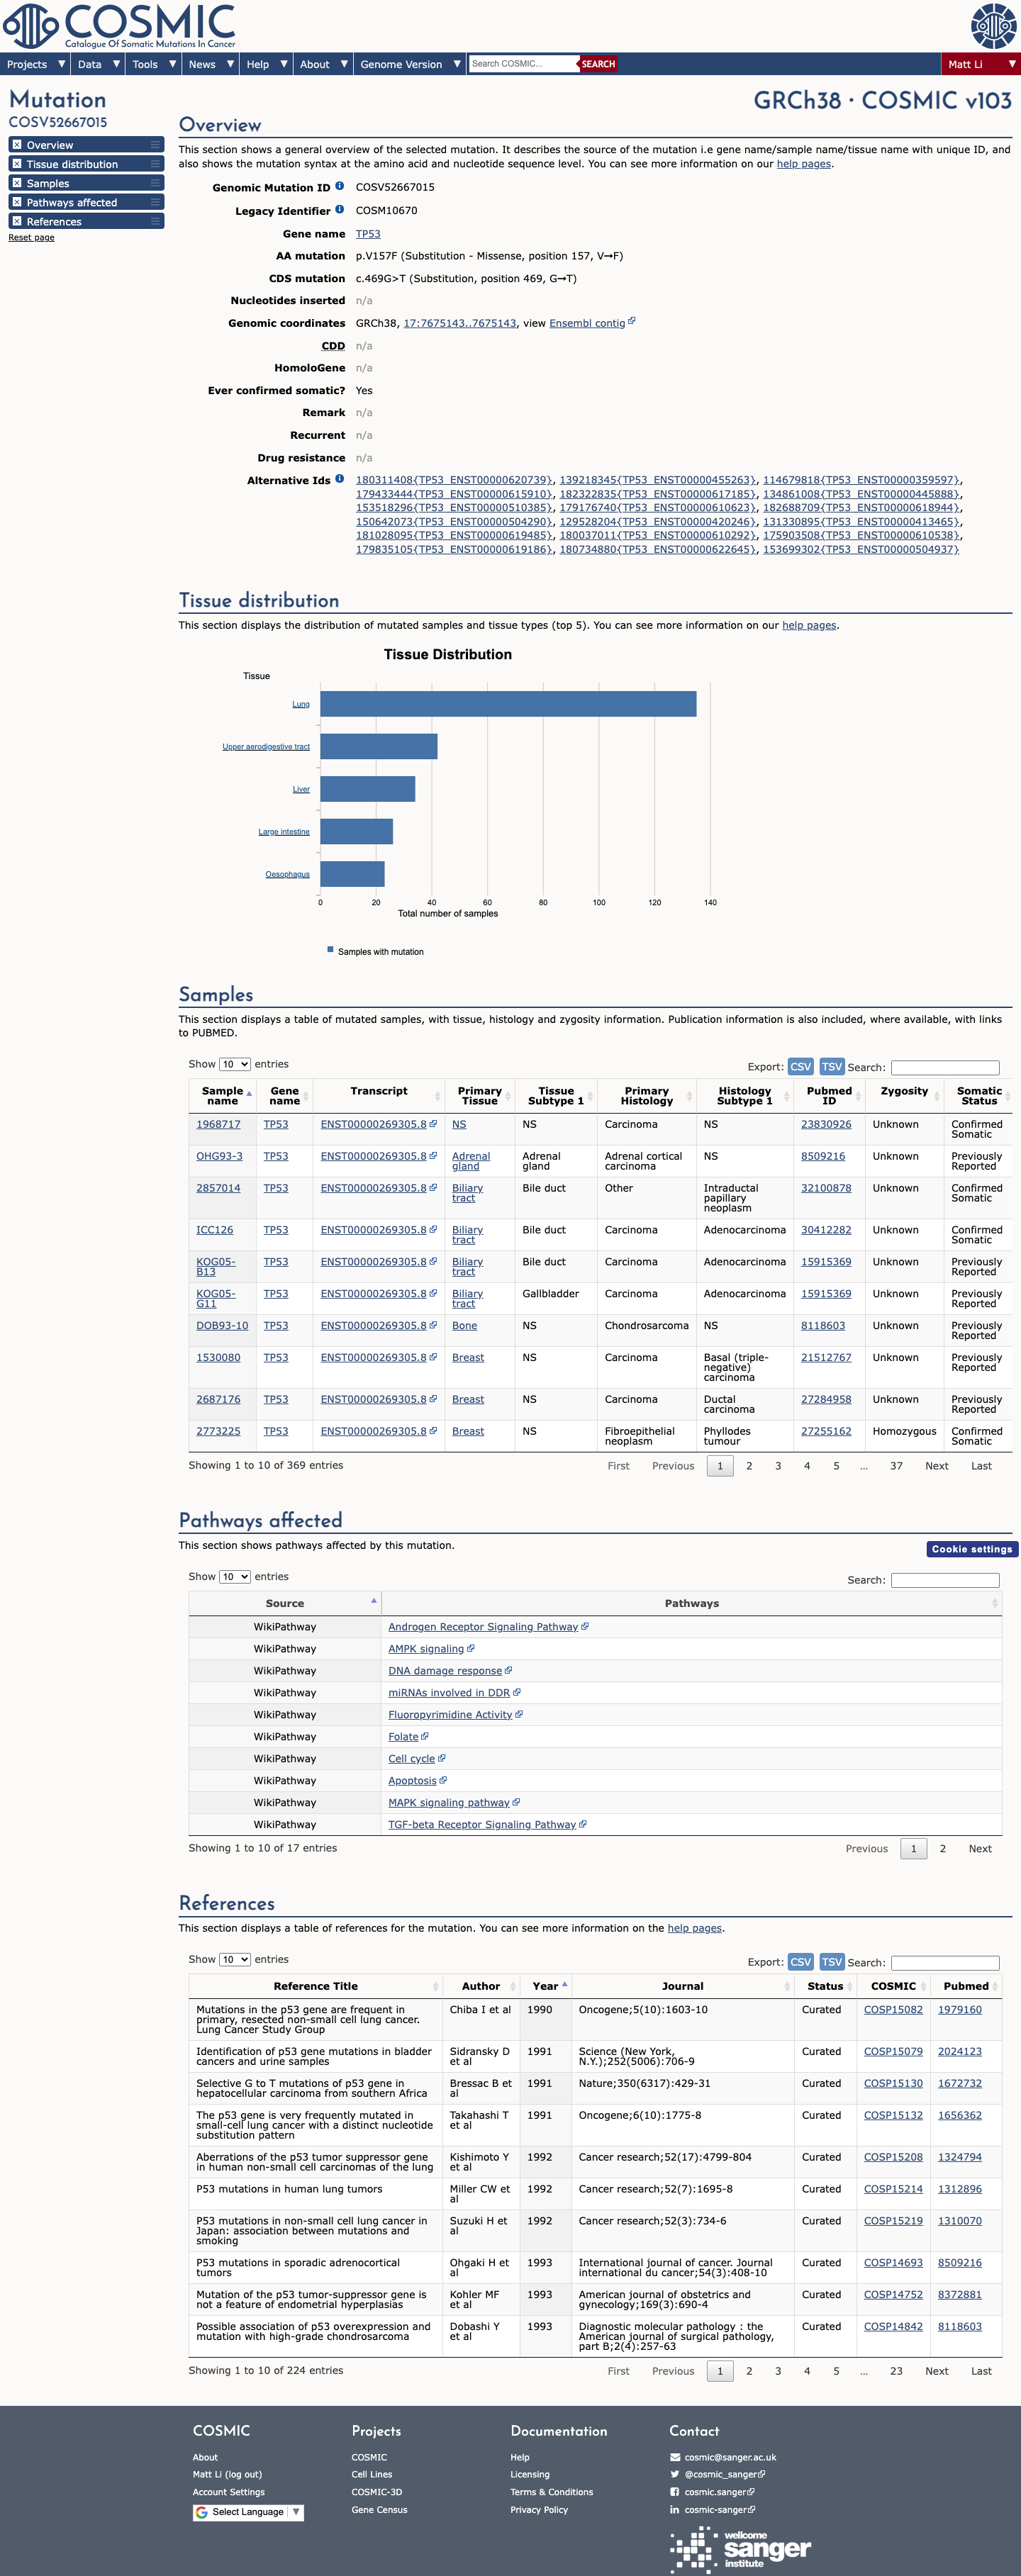Screen dimensions: 1021x2576
Task: Click the Search COSMIC input field
Action: tap(524, 64)
